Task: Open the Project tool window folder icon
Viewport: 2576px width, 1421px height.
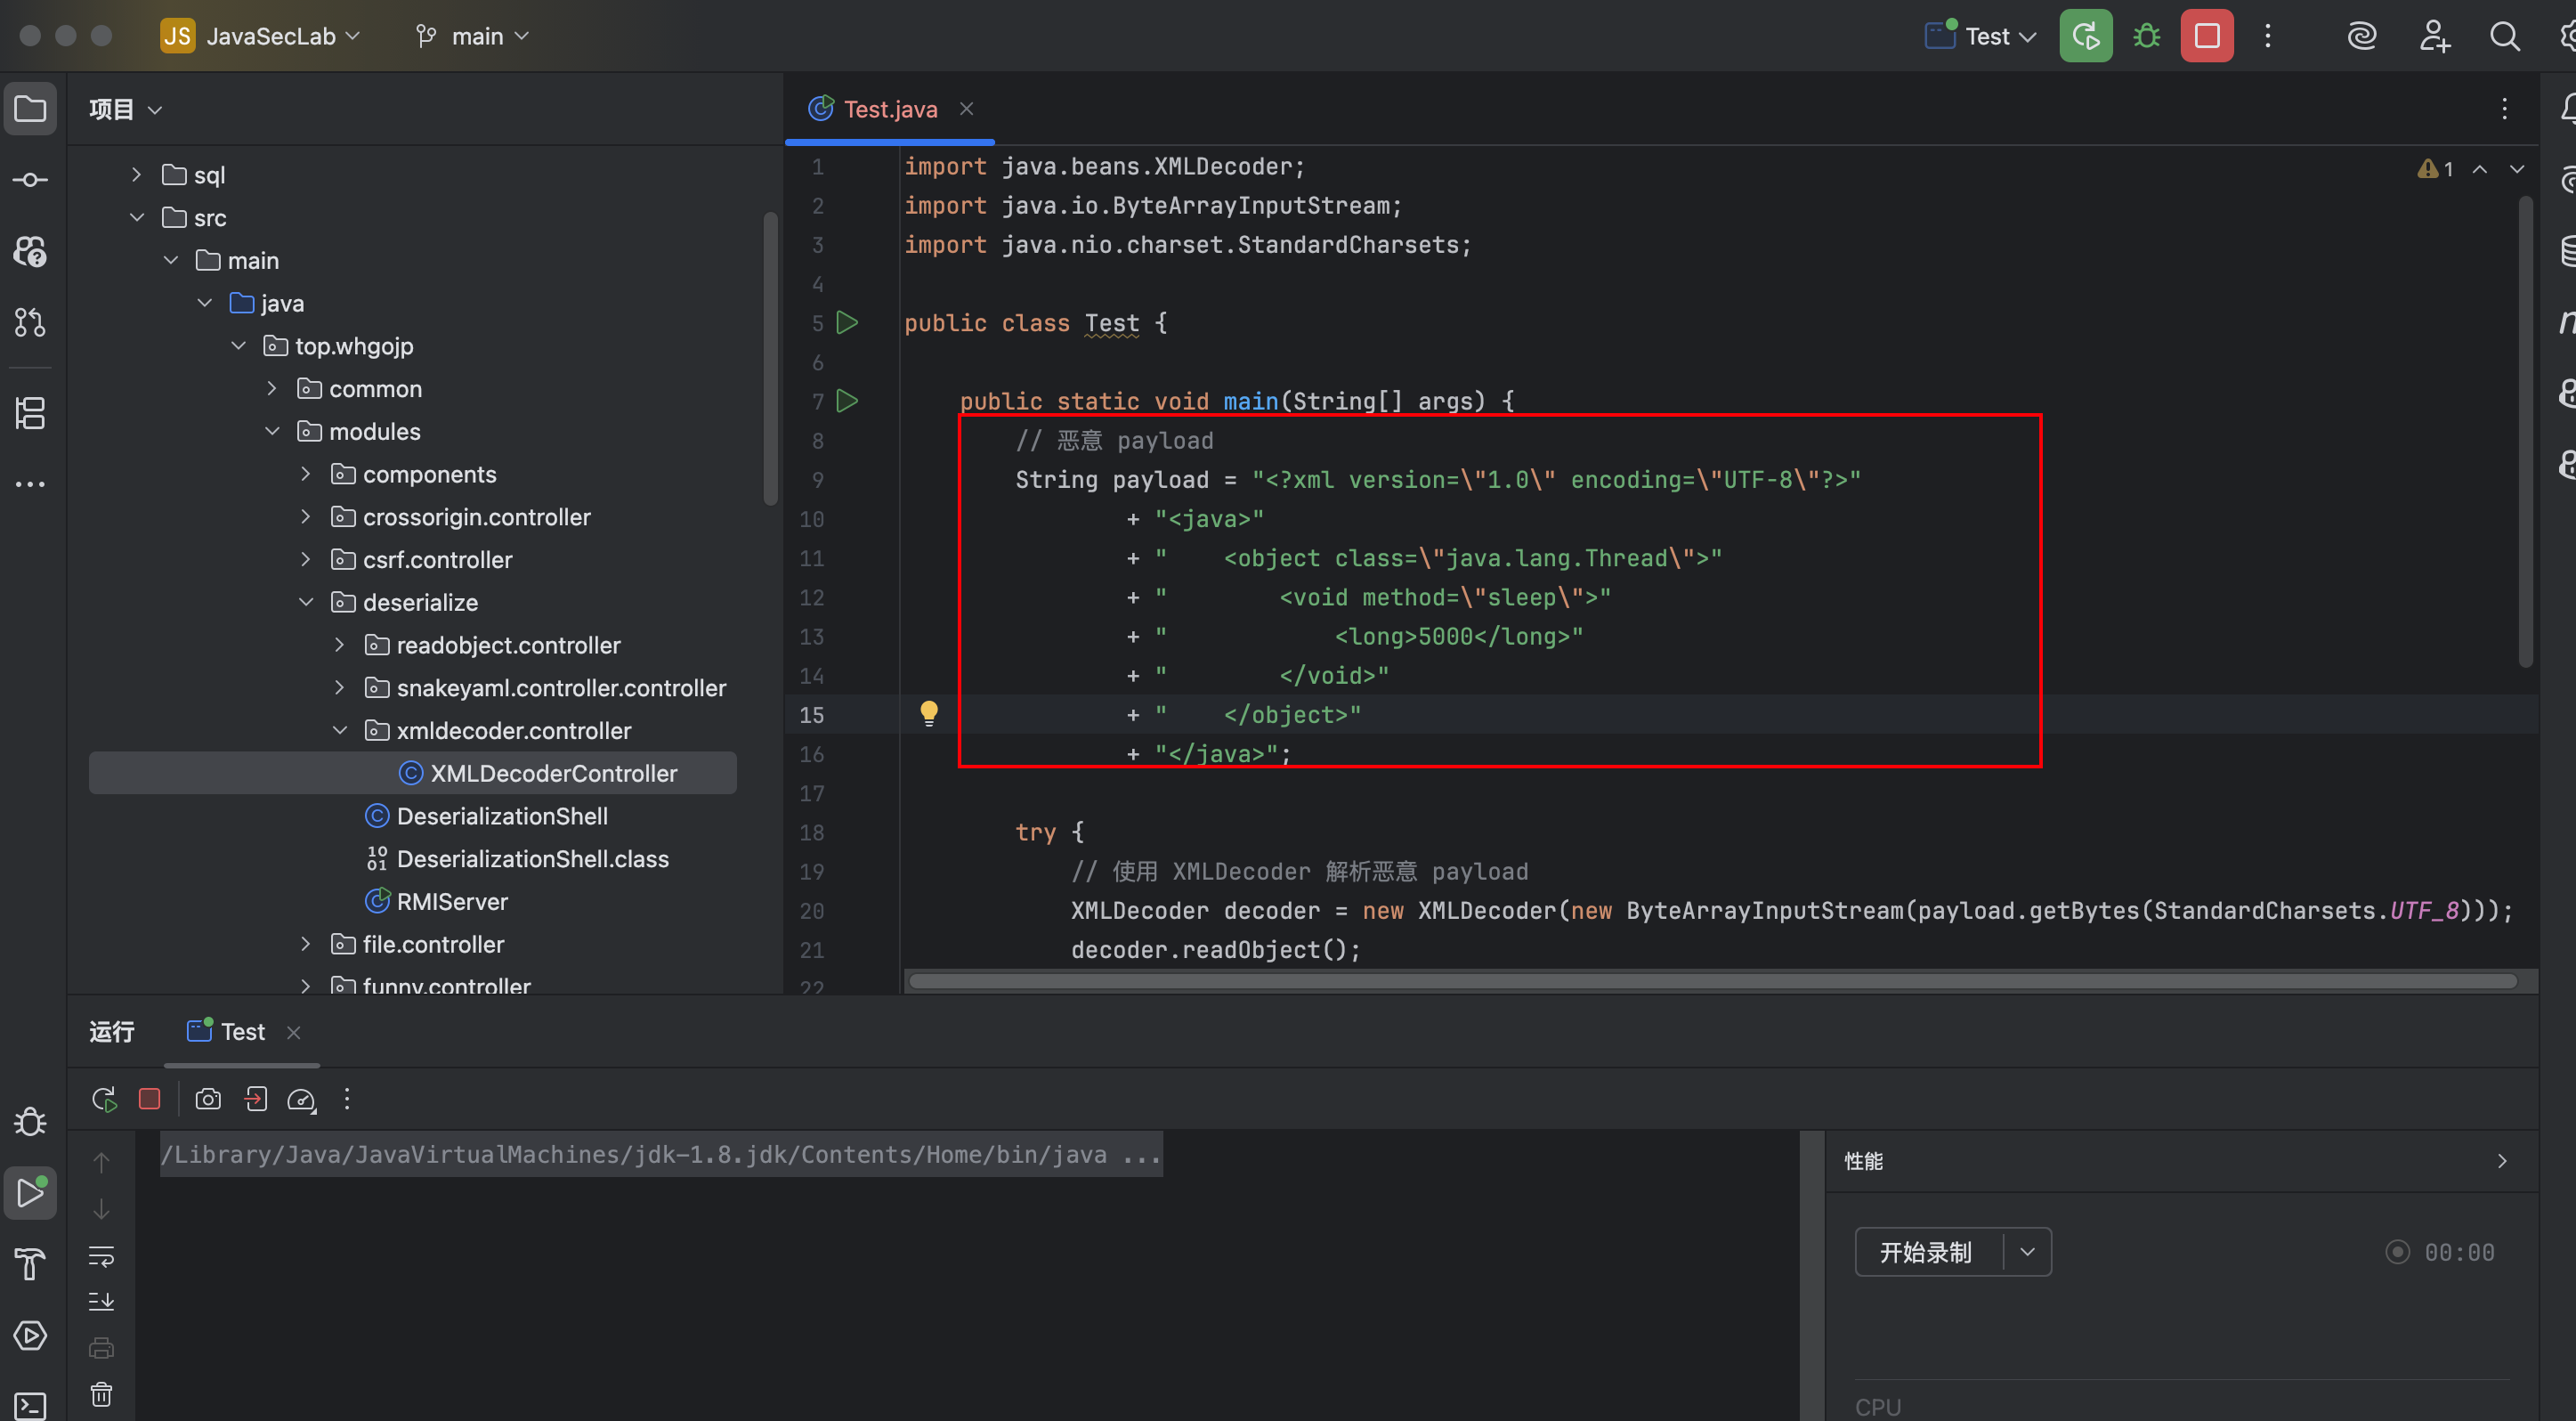Action: [x=30, y=108]
